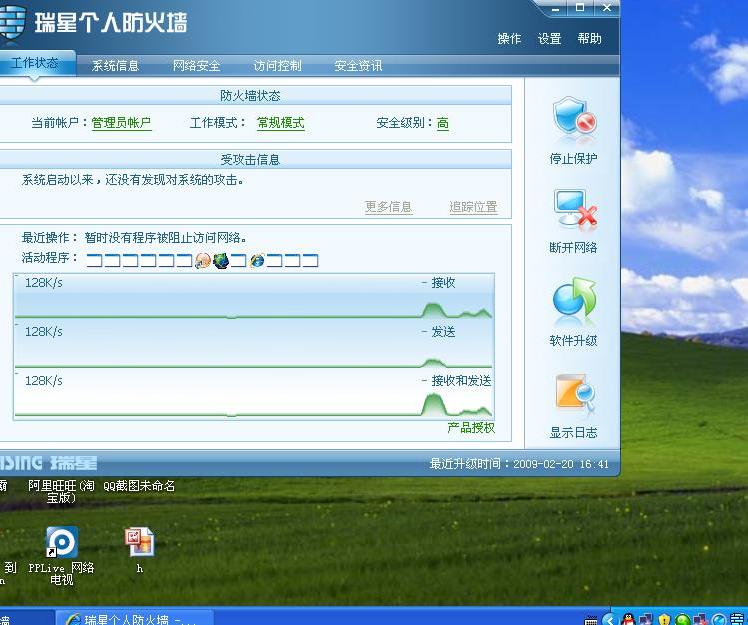Click the 常规模式 work mode link

pyautogui.click(x=280, y=123)
